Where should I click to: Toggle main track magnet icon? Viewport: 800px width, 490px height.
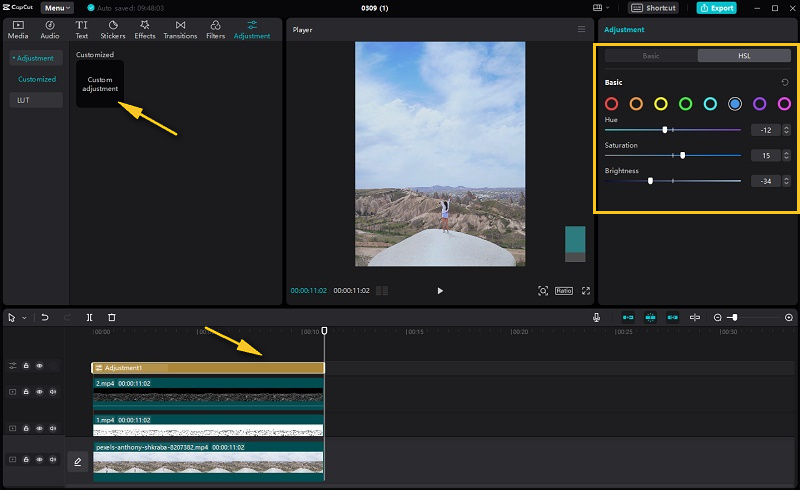(628, 317)
